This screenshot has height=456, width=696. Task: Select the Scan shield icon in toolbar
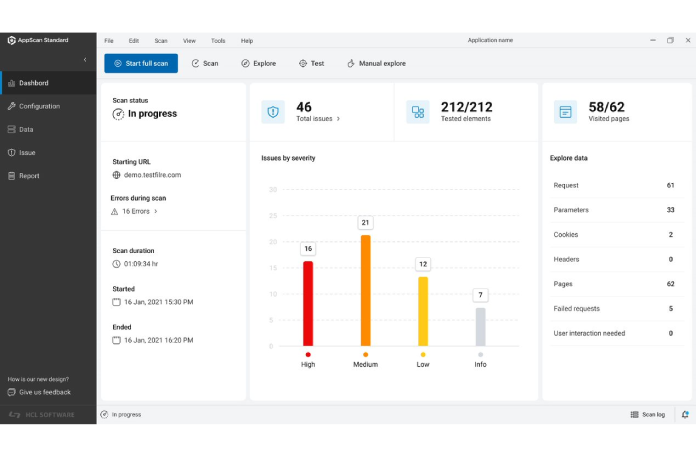point(196,63)
